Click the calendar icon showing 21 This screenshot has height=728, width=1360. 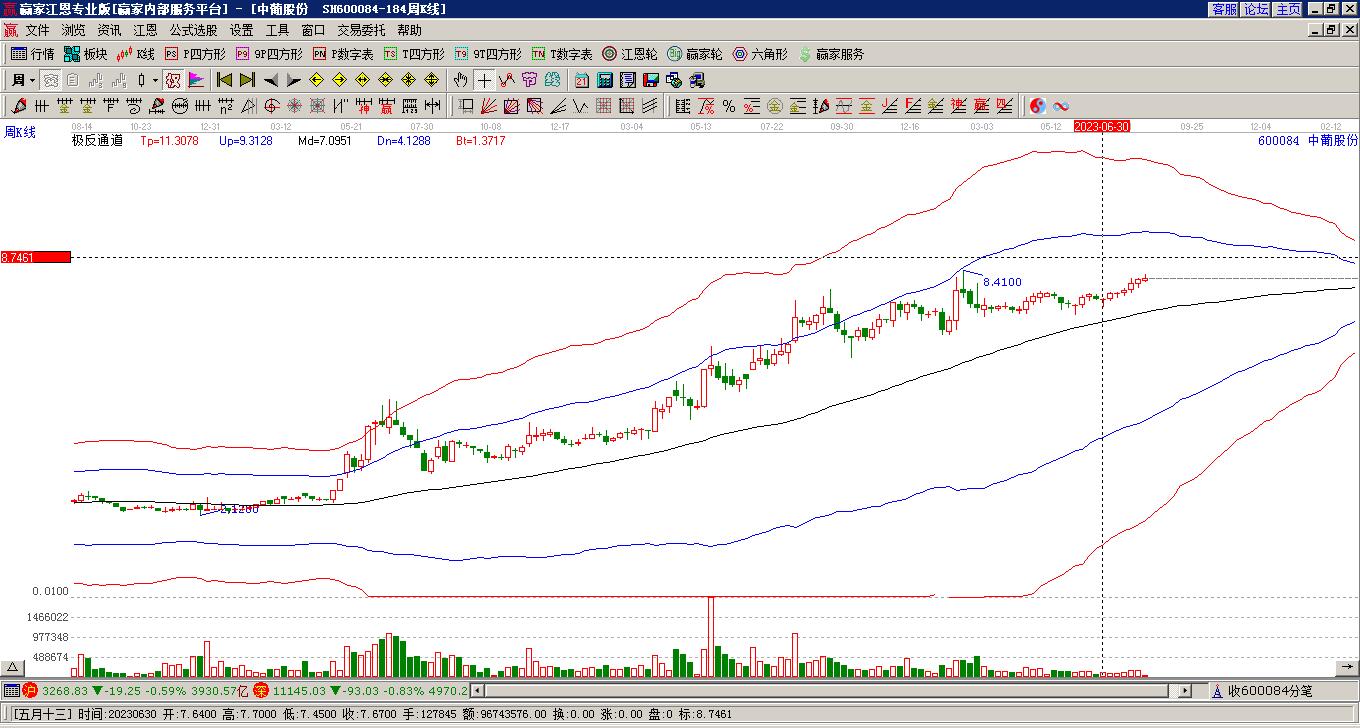(x=582, y=80)
